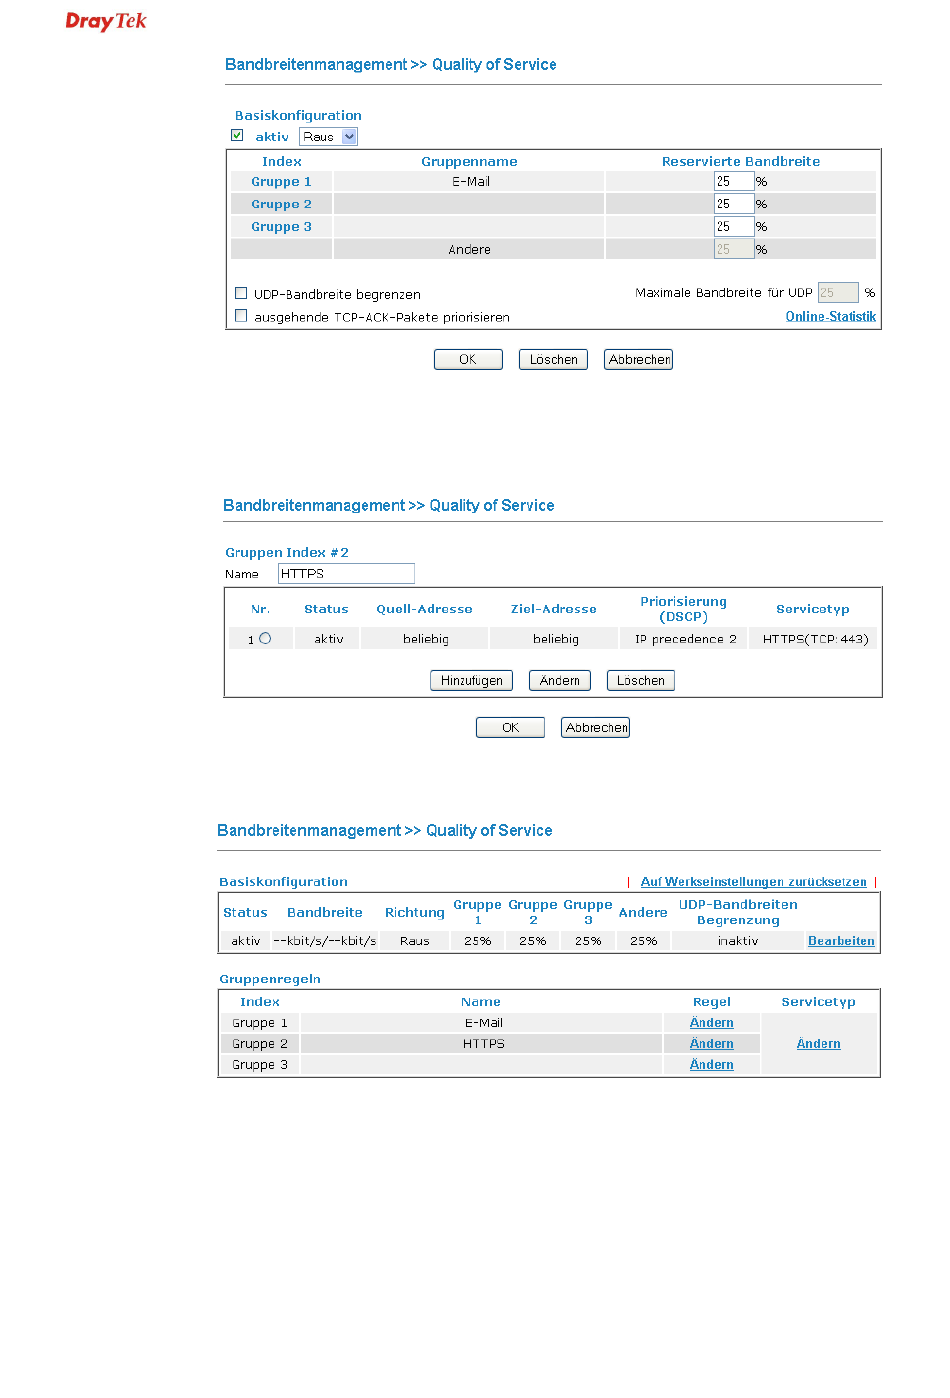This screenshot has width=950, height=1398.
Task: Click the HTTPS name in Gruppenregeln
Action: tap(482, 1044)
